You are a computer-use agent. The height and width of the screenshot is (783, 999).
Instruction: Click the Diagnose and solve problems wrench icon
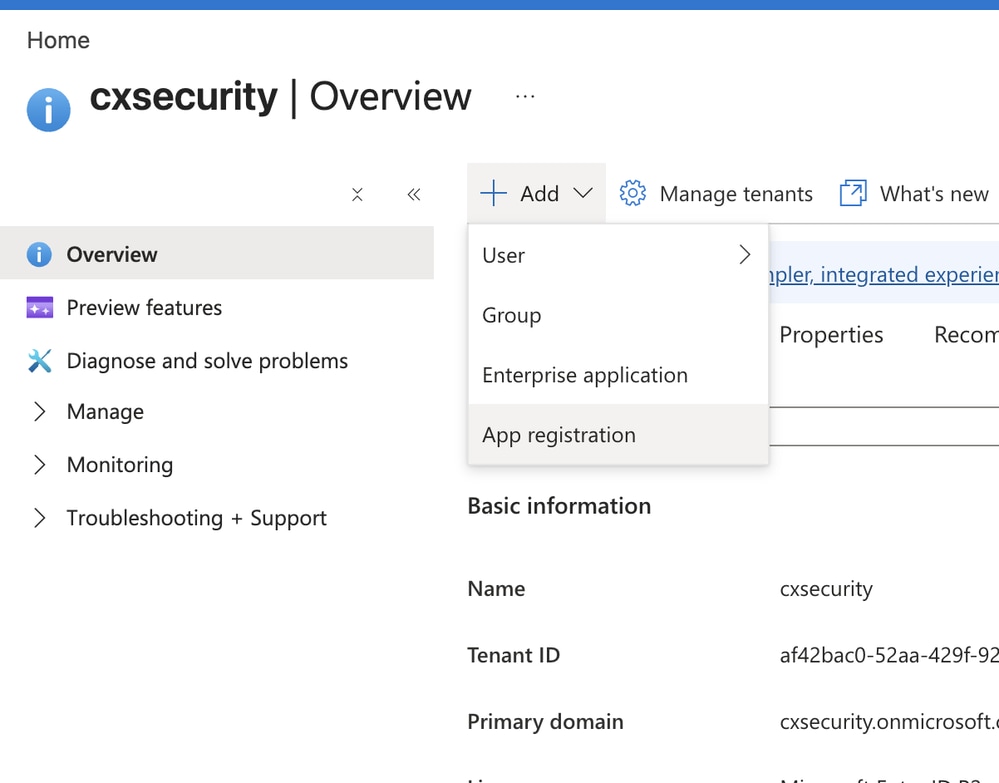coord(40,361)
